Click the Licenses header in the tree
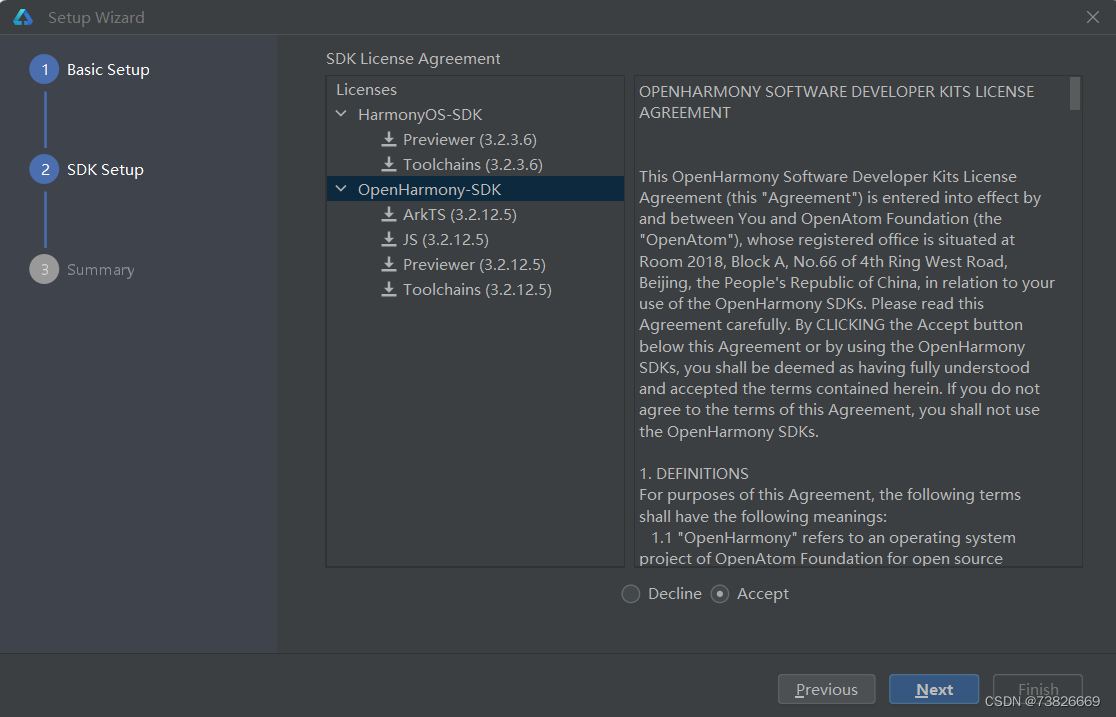 [x=366, y=90]
